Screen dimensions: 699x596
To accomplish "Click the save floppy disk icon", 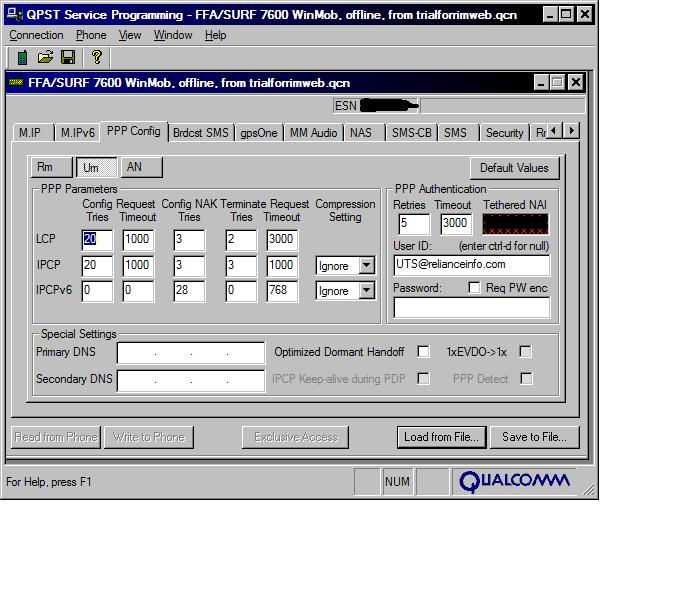I will click(x=68, y=58).
